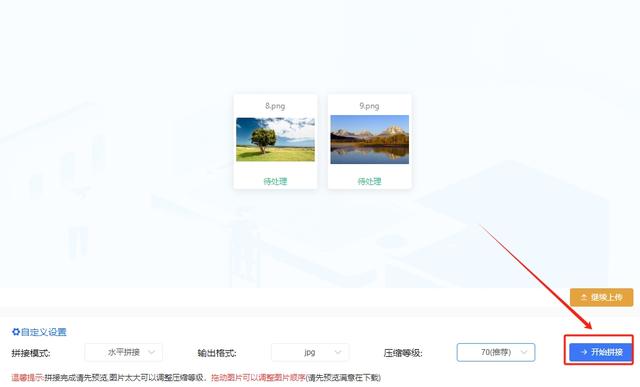Click the 继续上传 button
This screenshot has width=640, height=387.
tap(602, 297)
